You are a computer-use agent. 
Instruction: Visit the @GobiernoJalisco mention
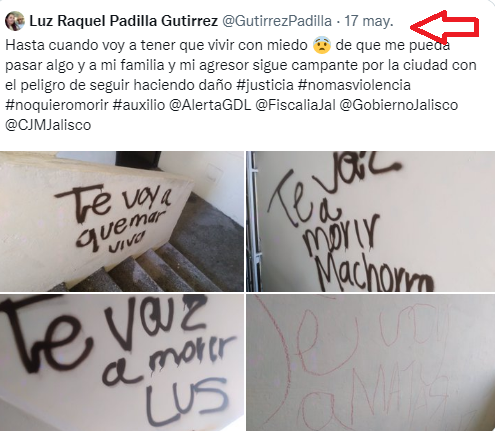[x=399, y=105]
